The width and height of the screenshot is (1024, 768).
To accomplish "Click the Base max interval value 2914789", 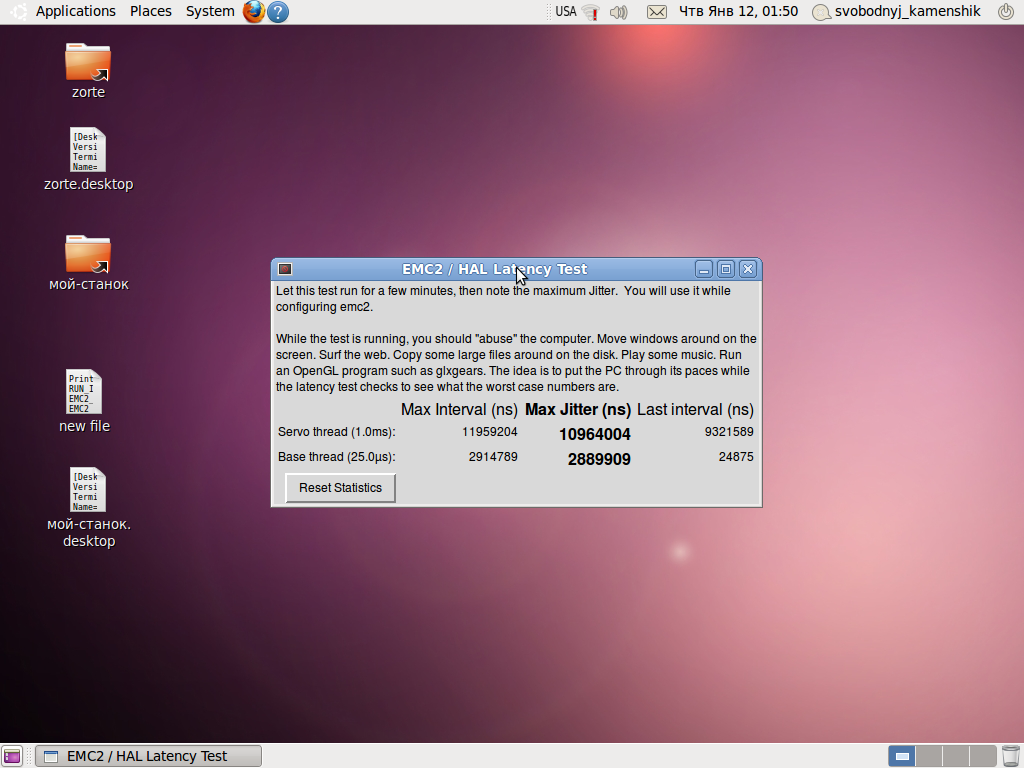I will pos(492,456).
